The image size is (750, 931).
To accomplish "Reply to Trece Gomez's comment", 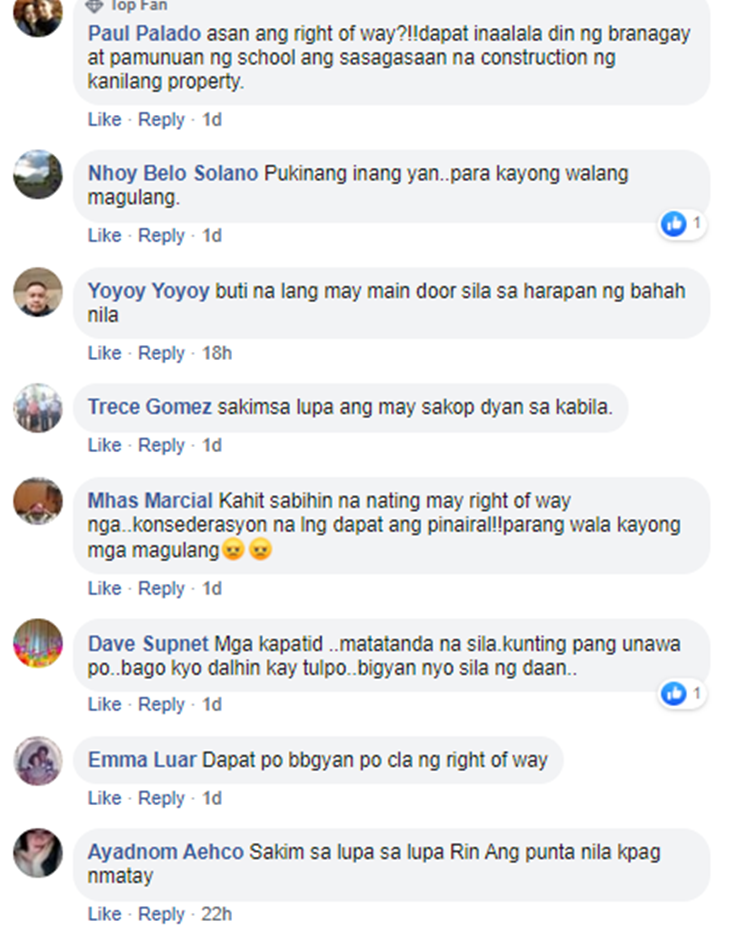I will [x=162, y=445].
